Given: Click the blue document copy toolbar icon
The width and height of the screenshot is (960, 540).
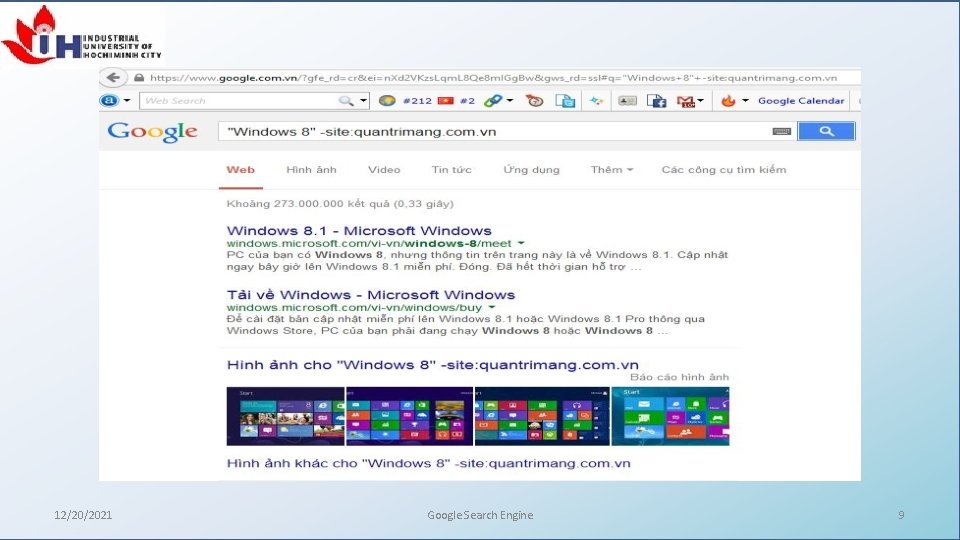Looking at the screenshot, I should 565,100.
